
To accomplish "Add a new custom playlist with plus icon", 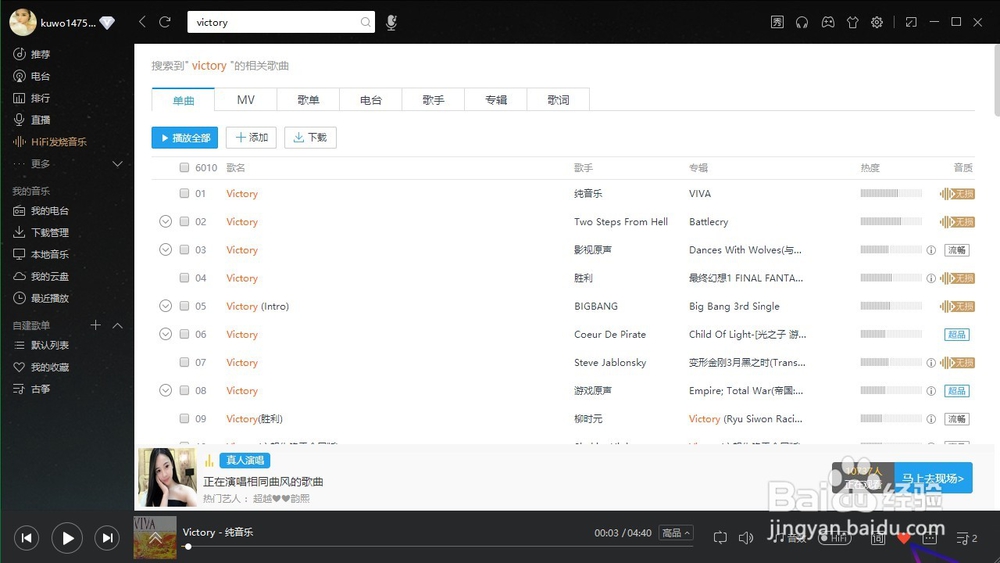I will [x=96, y=325].
